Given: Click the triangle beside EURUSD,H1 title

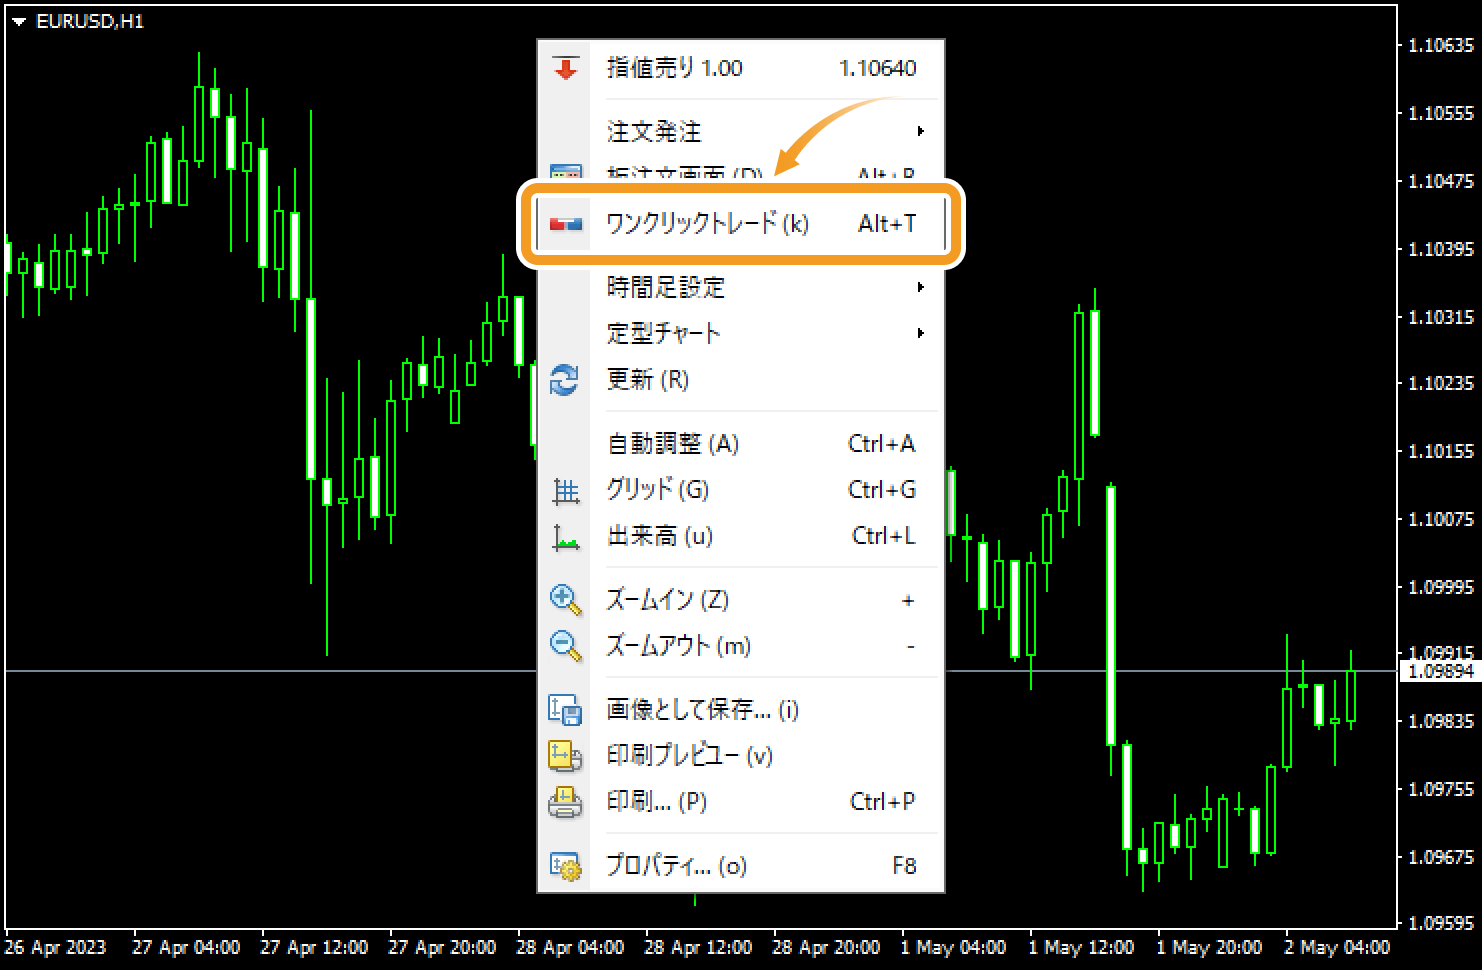Looking at the screenshot, I should click(18, 22).
